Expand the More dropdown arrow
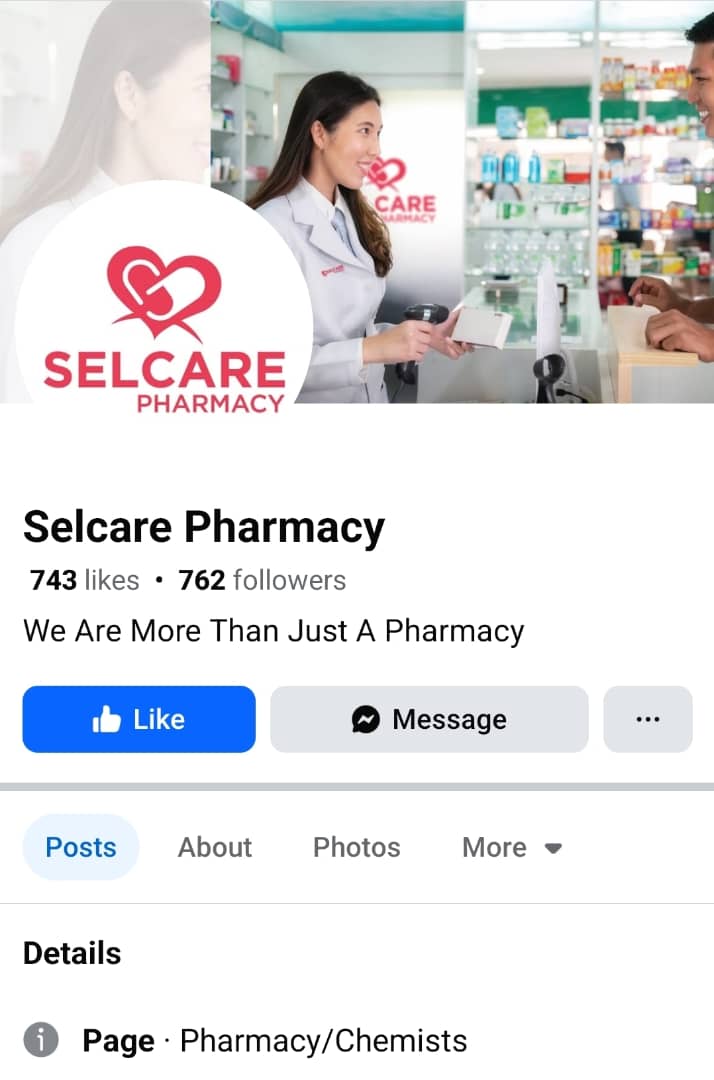The image size is (714, 1080). tap(553, 848)
